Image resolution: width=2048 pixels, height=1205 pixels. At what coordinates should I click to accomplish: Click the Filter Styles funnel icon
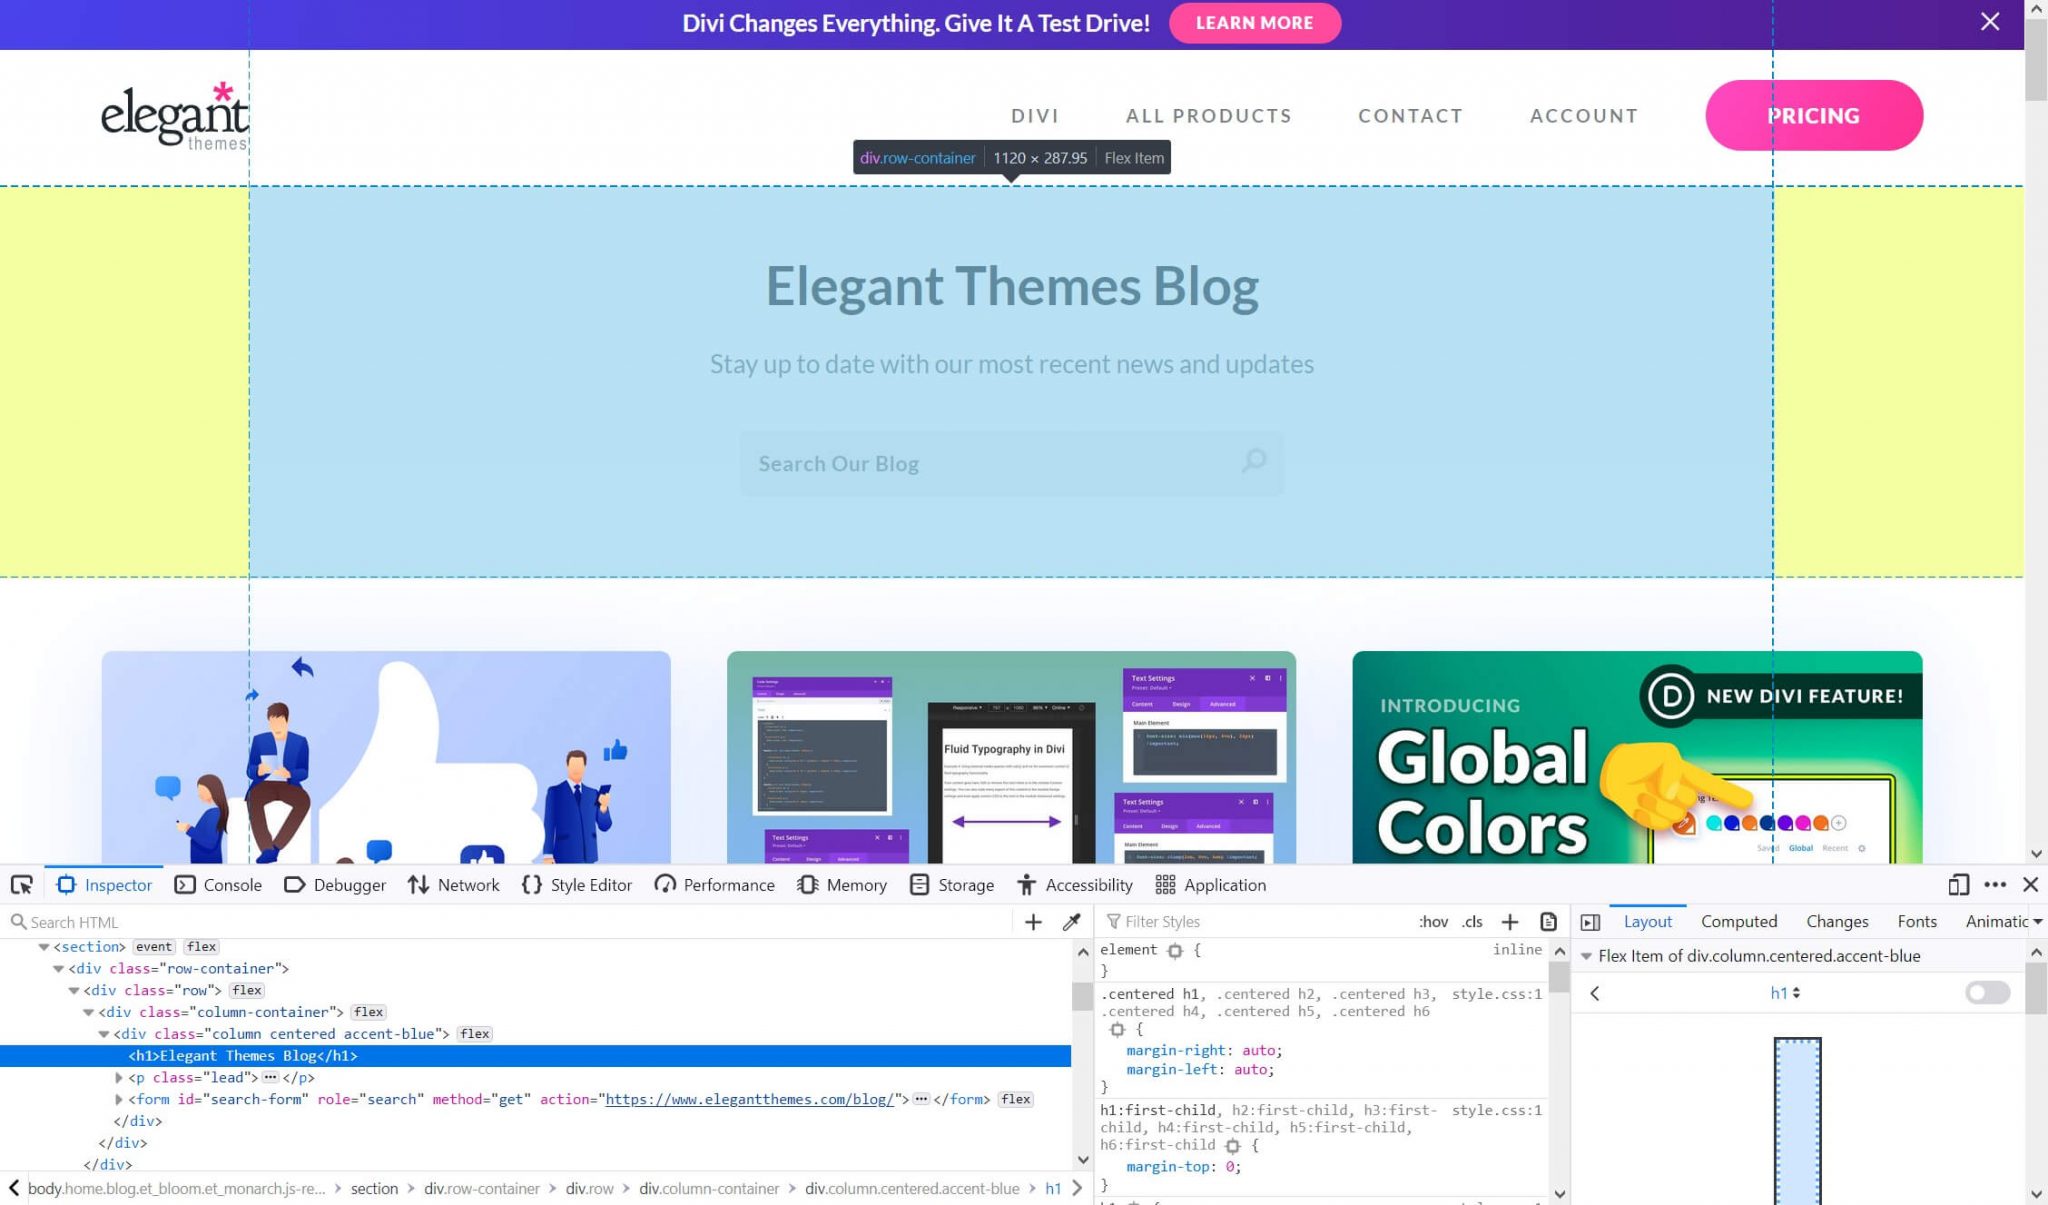(x=1114, y=921)
